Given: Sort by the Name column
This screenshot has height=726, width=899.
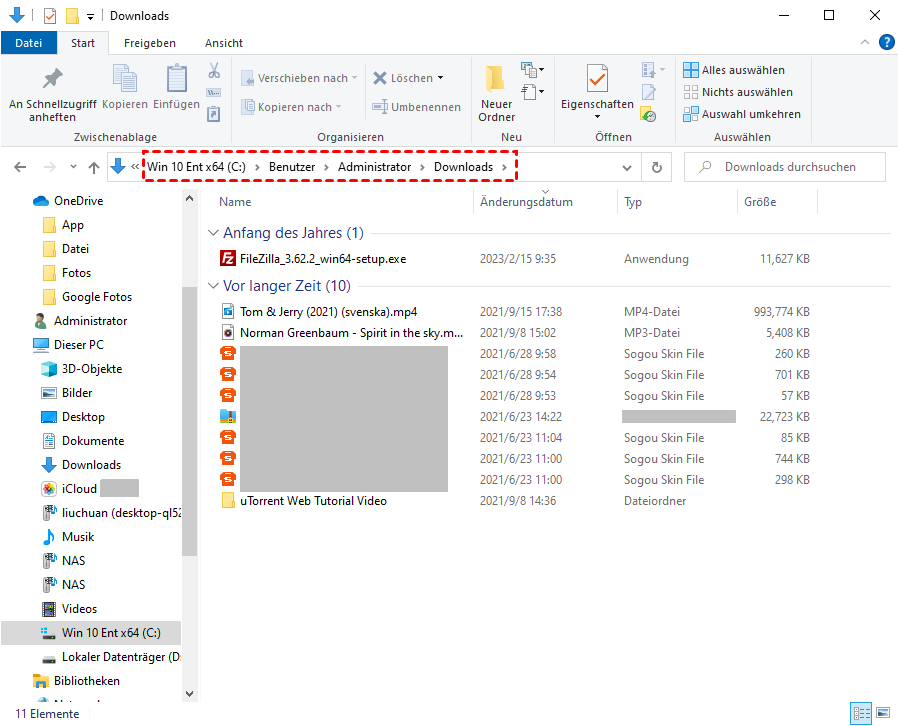Looking at the screenshot, I should coord(235,202).
